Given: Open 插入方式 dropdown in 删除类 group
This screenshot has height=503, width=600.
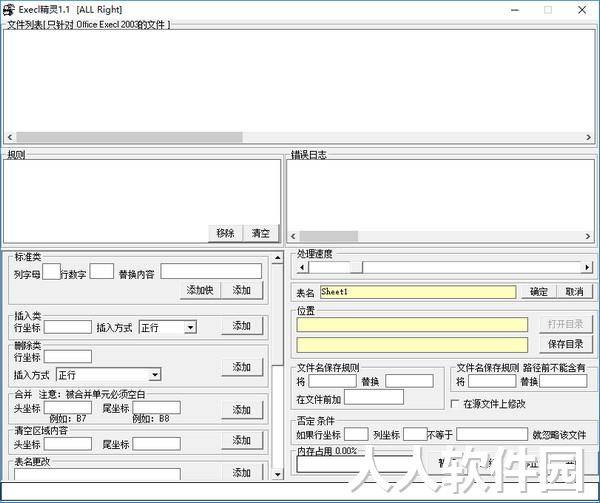Looking at the screenshot, I should tap(155, 375).
